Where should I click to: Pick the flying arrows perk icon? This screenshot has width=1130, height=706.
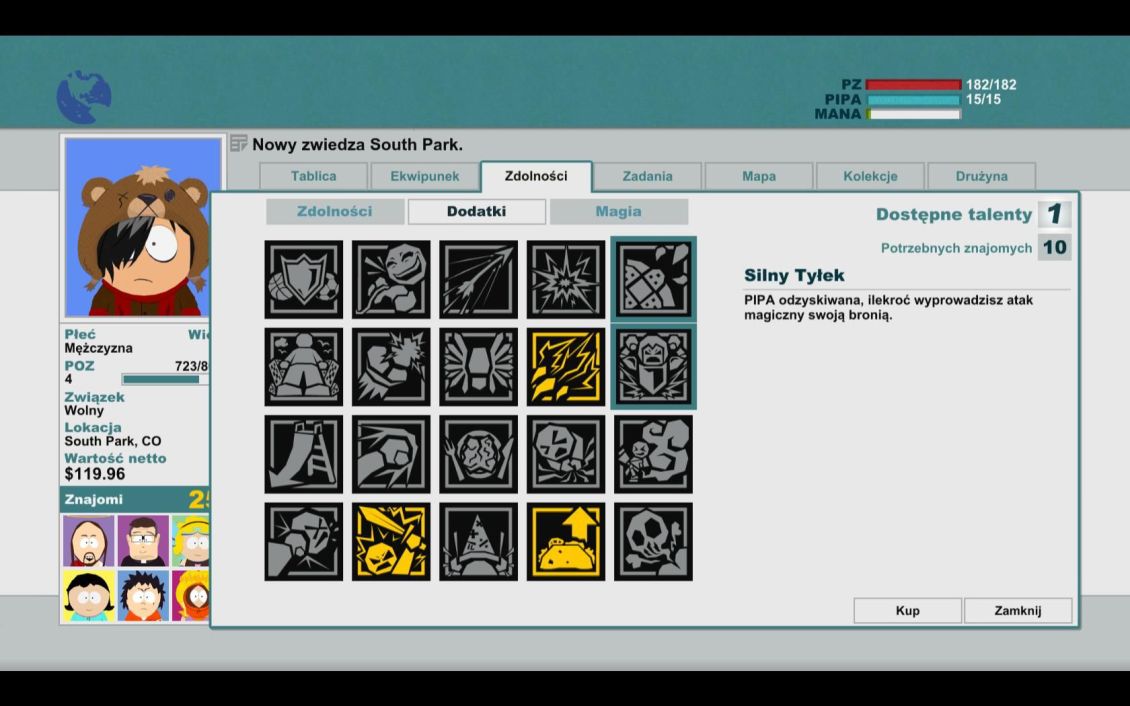479,280
